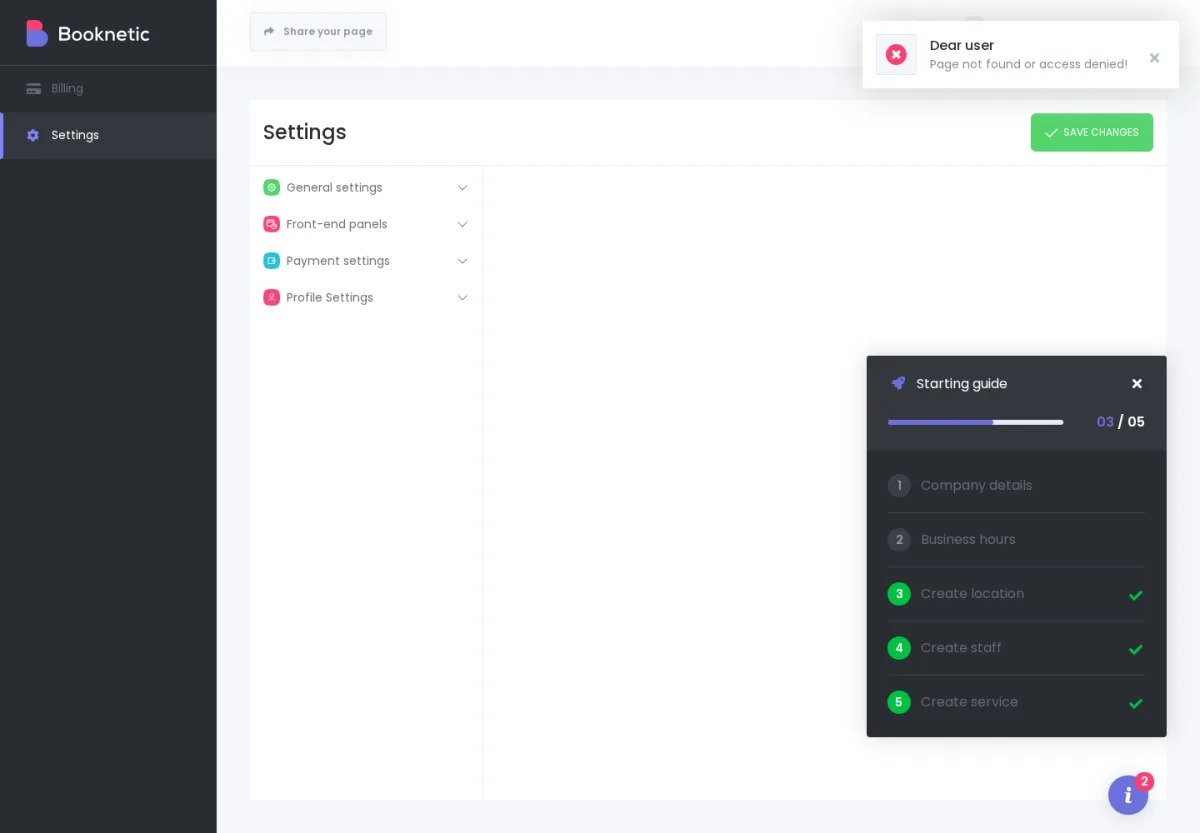
Task: Click the pink Front-end panels icon
Action: click(x=271, y=224)
